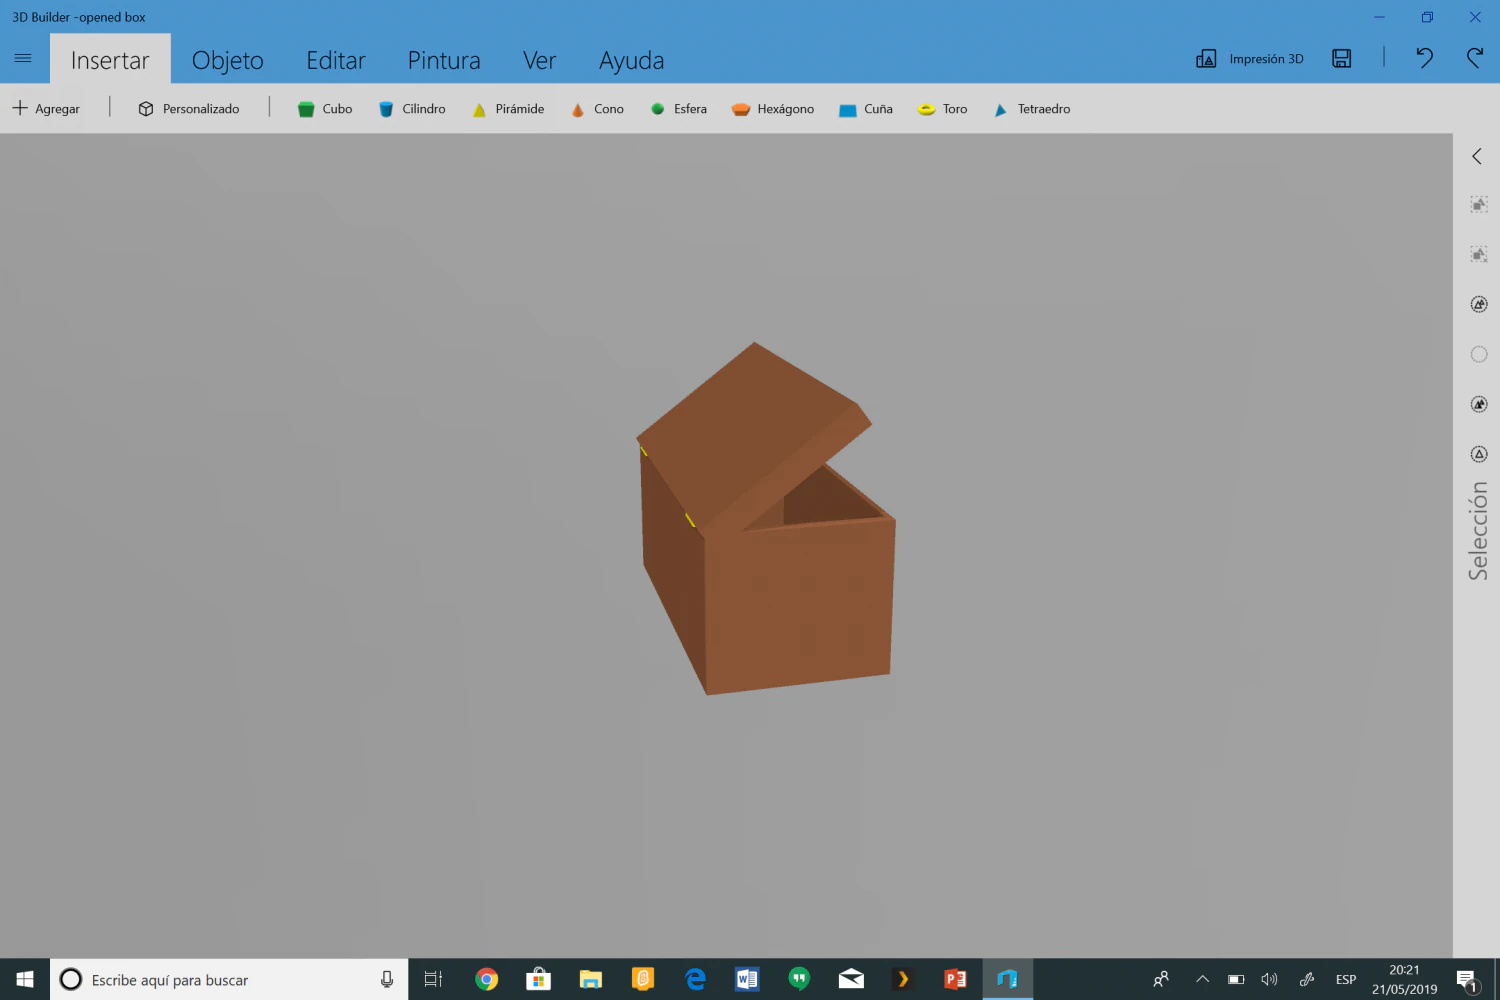Open the volume control in system tray
Viewport: 1500px width, 1000px height.
[1270, 979]
